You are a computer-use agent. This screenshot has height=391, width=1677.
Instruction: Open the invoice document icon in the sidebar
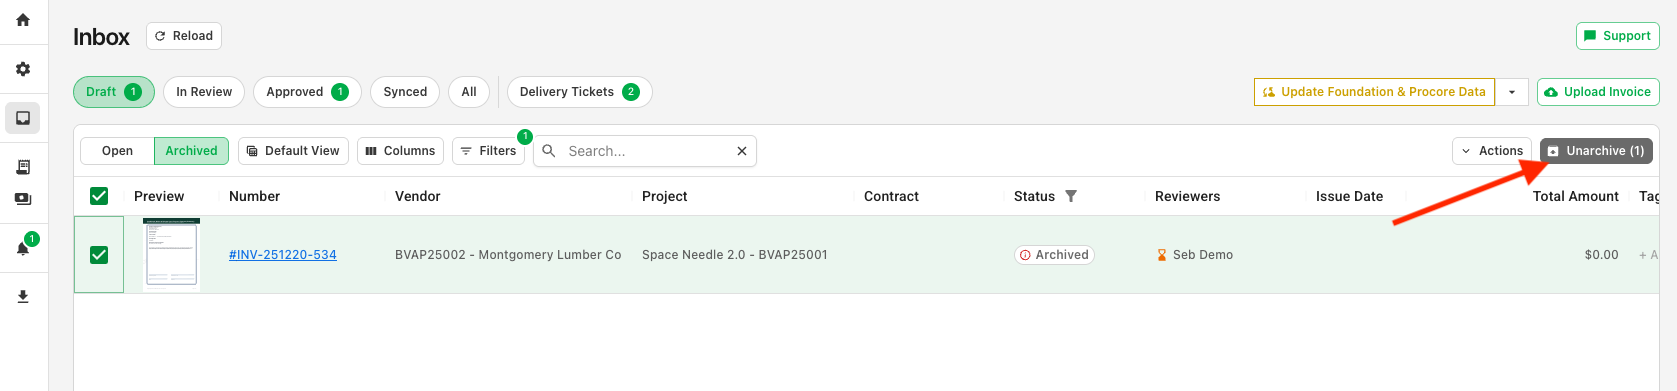[23, 167]
